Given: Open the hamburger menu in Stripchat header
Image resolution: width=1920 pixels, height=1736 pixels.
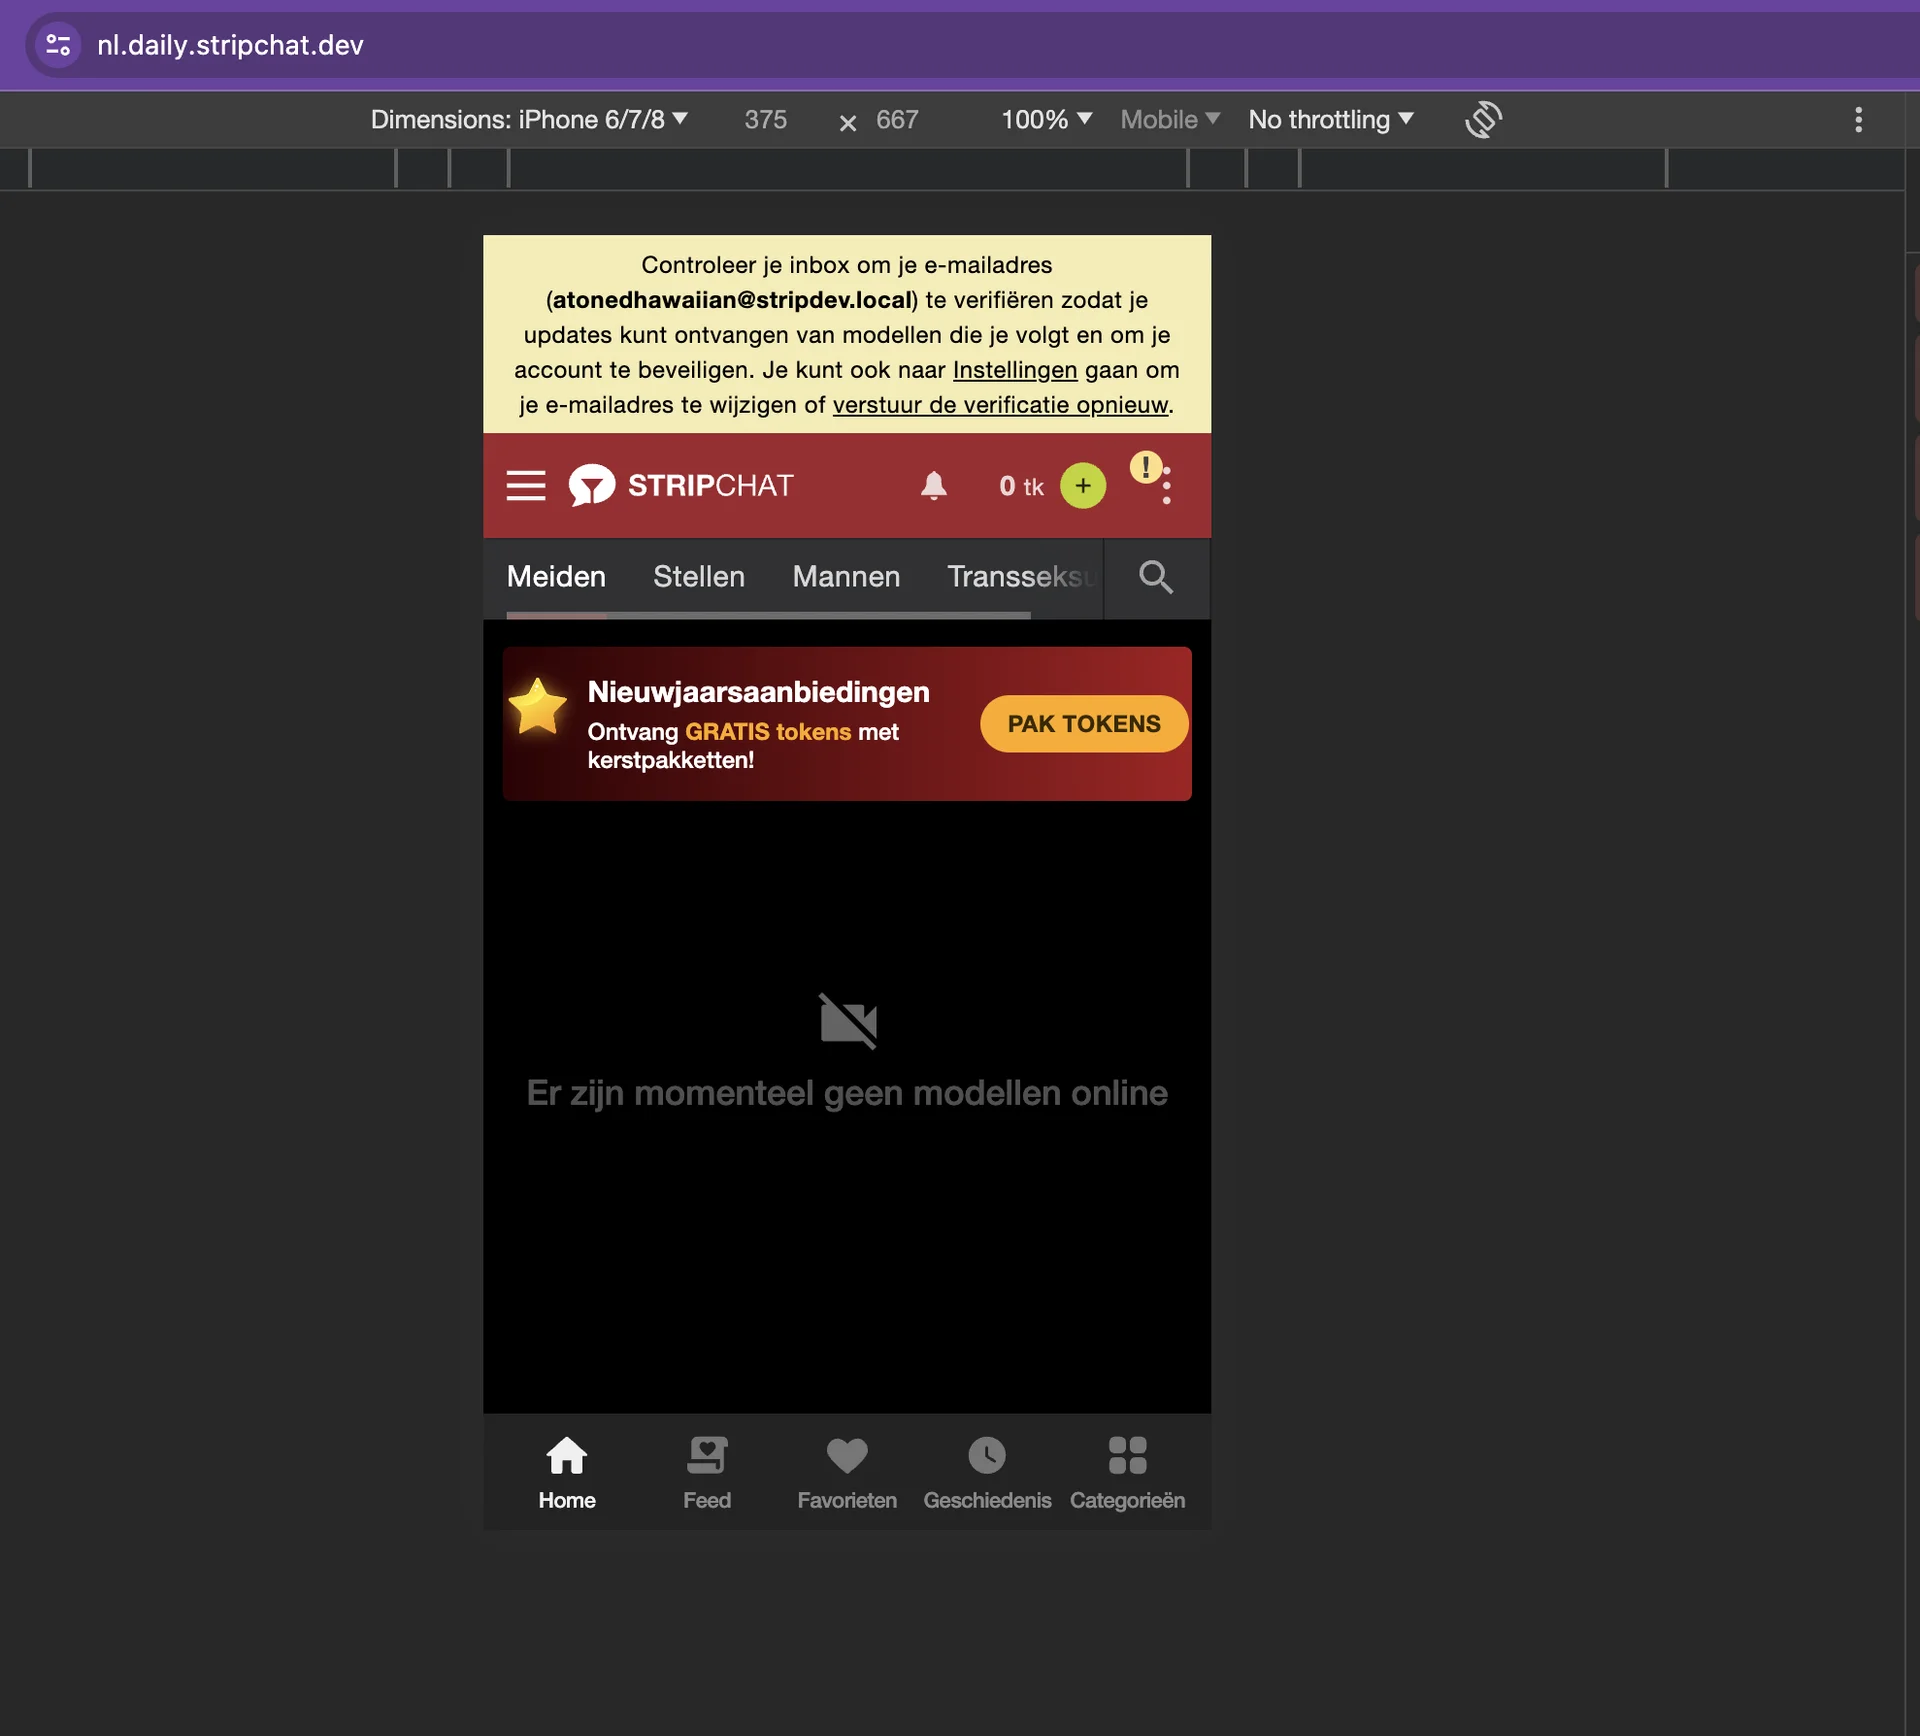Looking at the screenshot, I should (525, 486).
